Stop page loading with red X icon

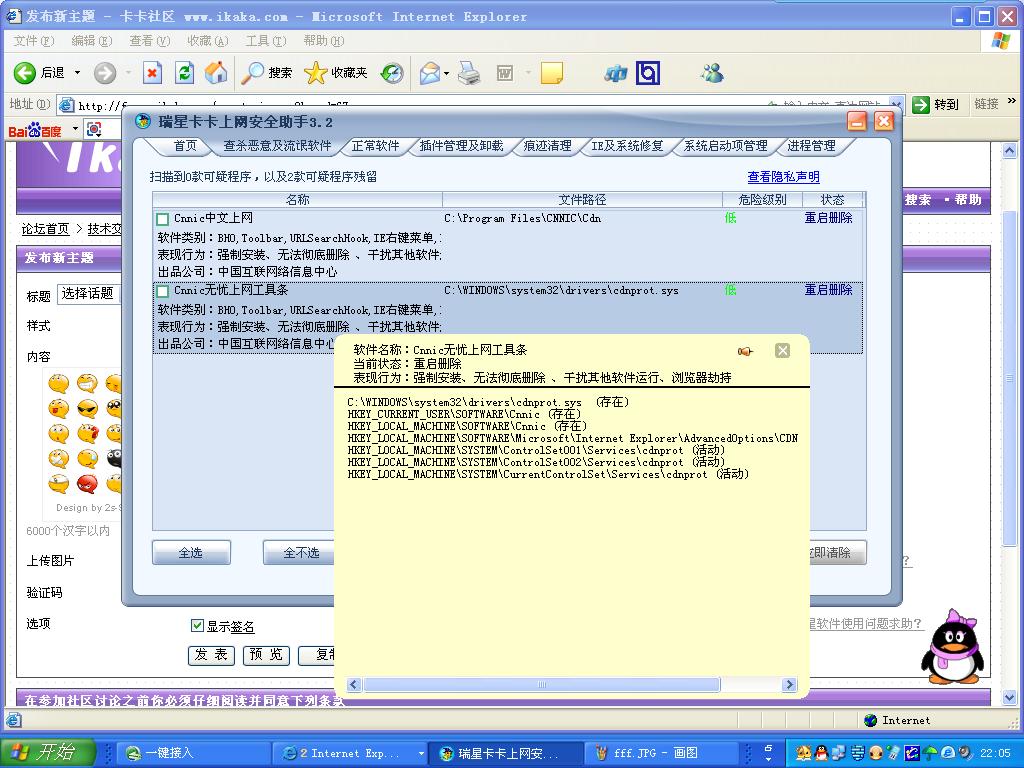coord(152,72)
